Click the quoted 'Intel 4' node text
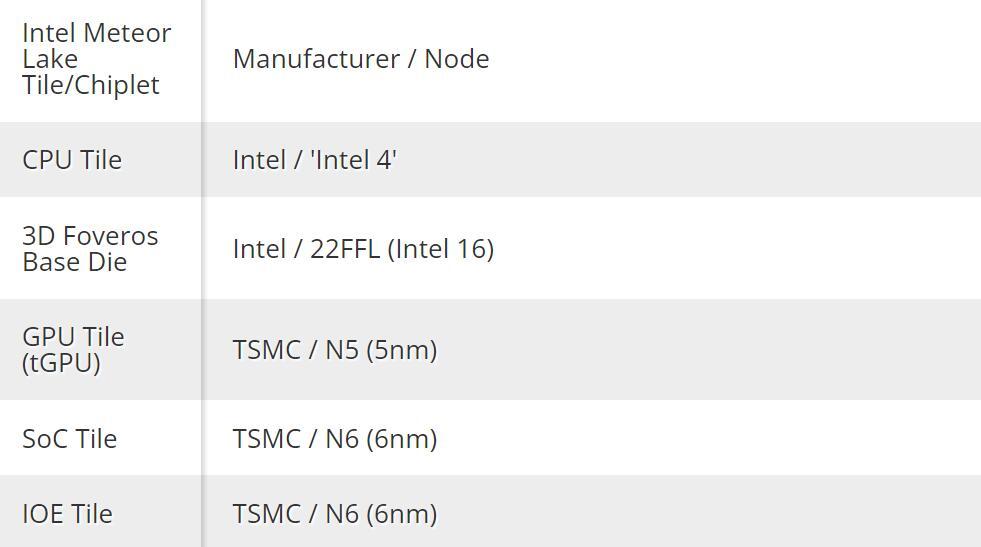The height and width of the screenshot is (547, 981). point(355,160)
